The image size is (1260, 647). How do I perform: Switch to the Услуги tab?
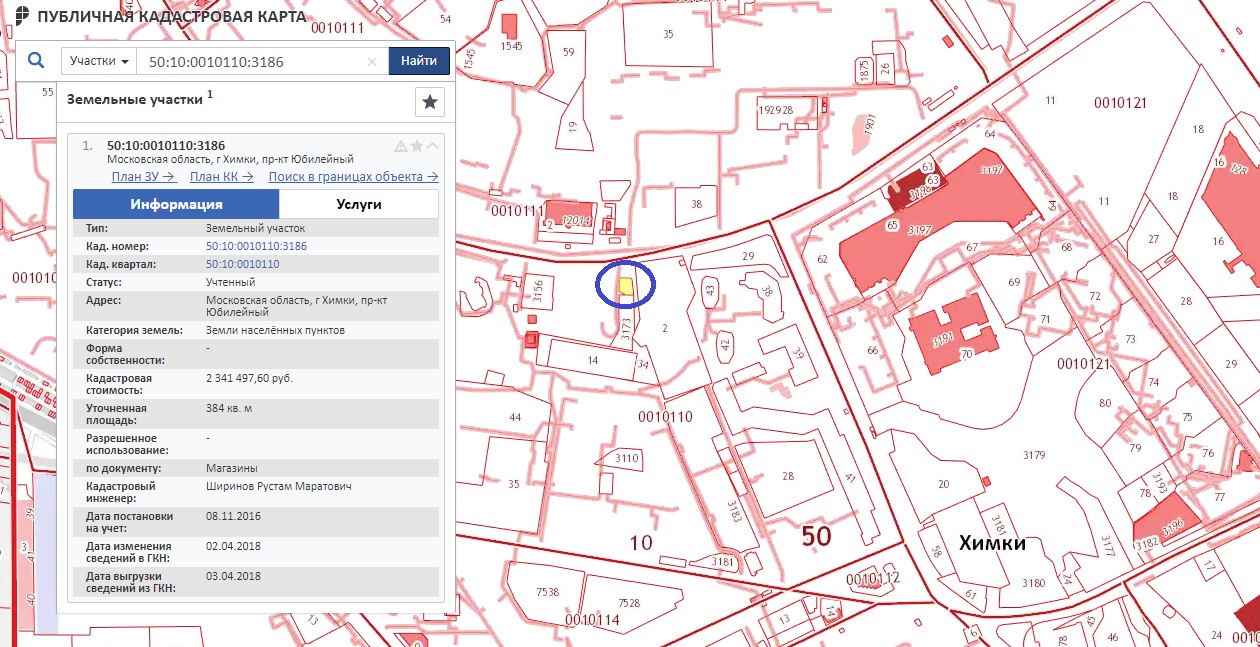(x=358, y=204)
